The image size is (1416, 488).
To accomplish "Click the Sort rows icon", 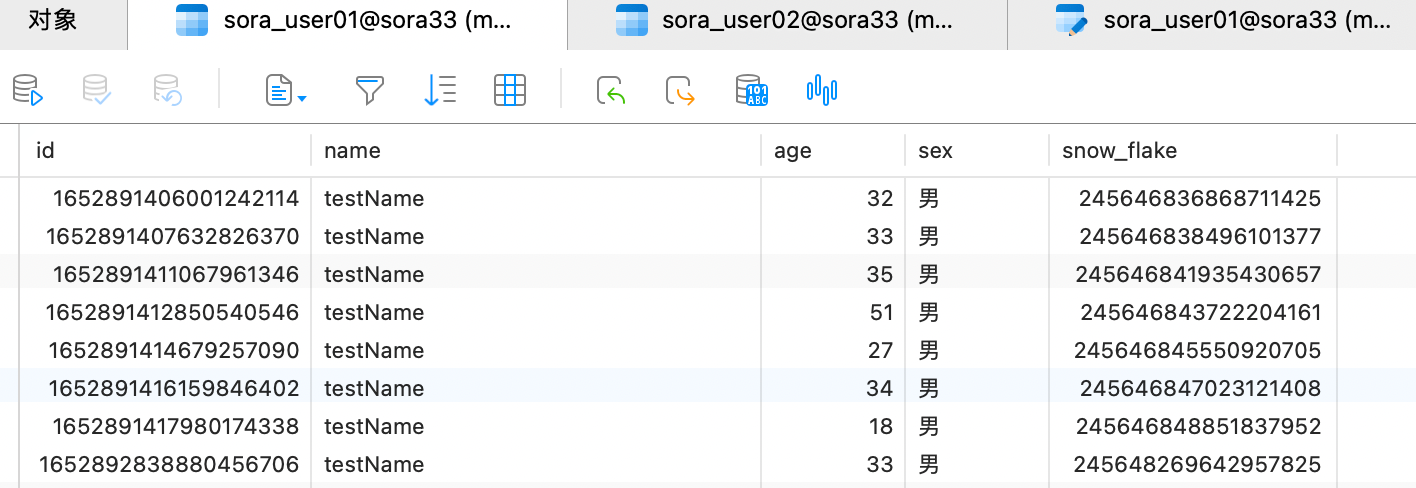I will tap(440, 91).
